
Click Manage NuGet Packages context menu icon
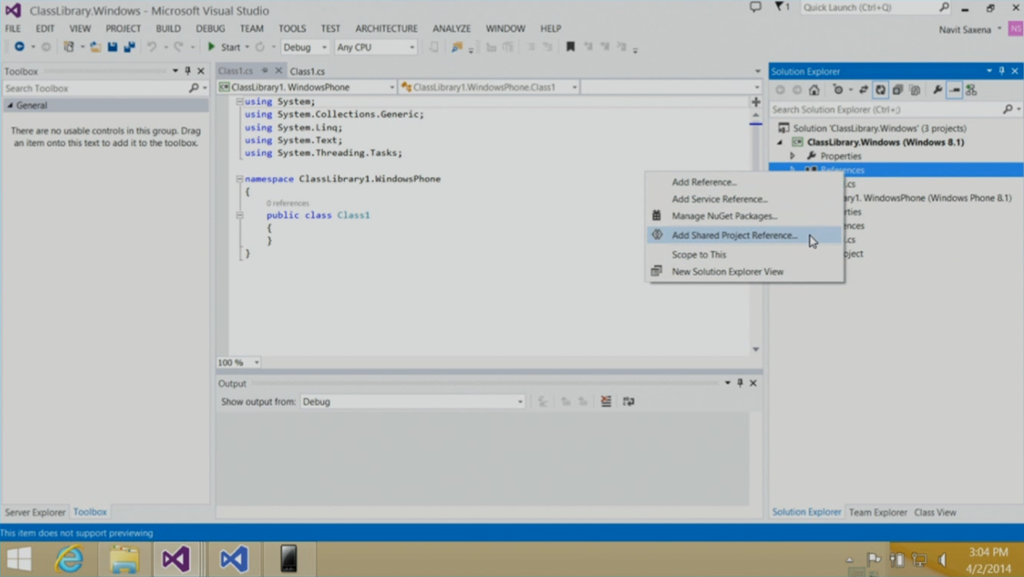[656, 215]
